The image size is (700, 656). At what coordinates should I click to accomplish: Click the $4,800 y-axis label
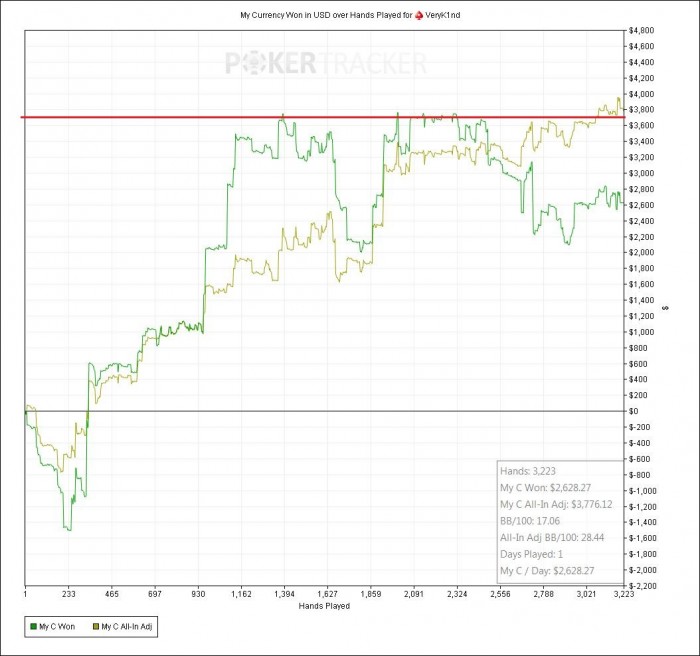click(641, 30)
